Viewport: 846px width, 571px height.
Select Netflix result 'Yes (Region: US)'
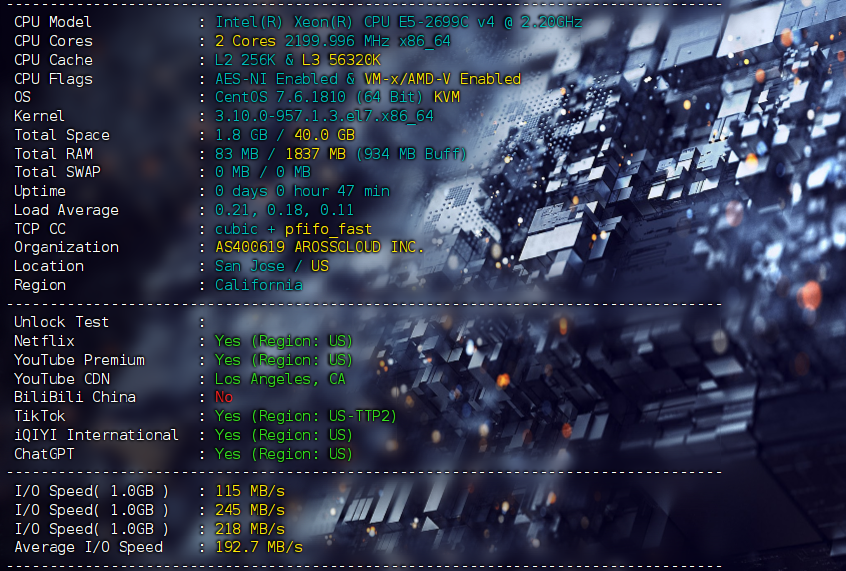284,341
